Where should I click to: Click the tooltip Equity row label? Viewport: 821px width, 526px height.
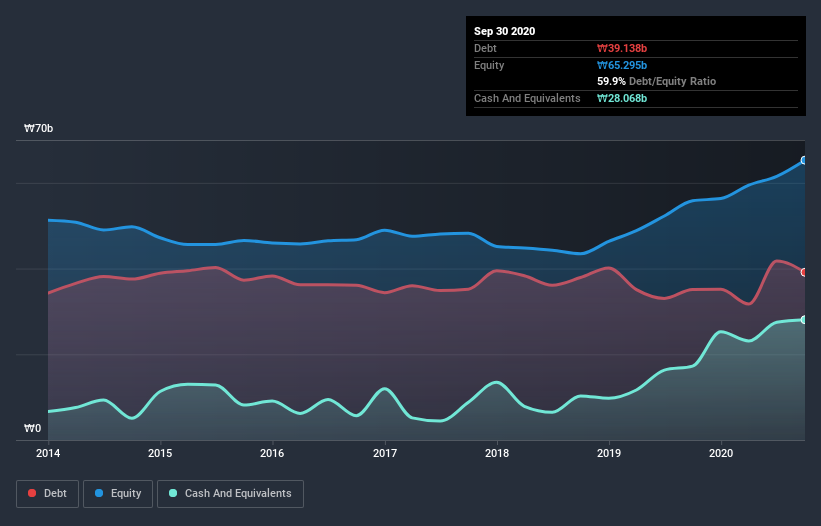(489, 65)
